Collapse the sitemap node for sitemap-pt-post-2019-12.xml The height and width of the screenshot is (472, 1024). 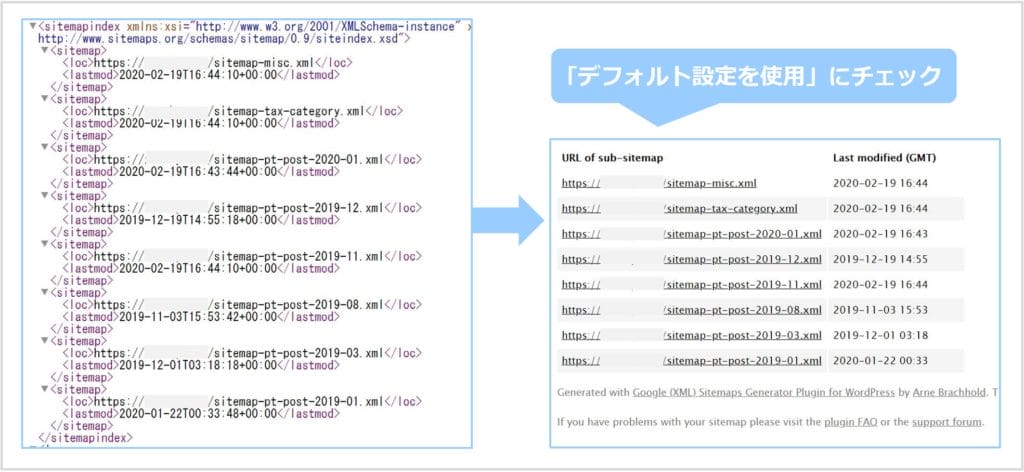click(45, 196)
